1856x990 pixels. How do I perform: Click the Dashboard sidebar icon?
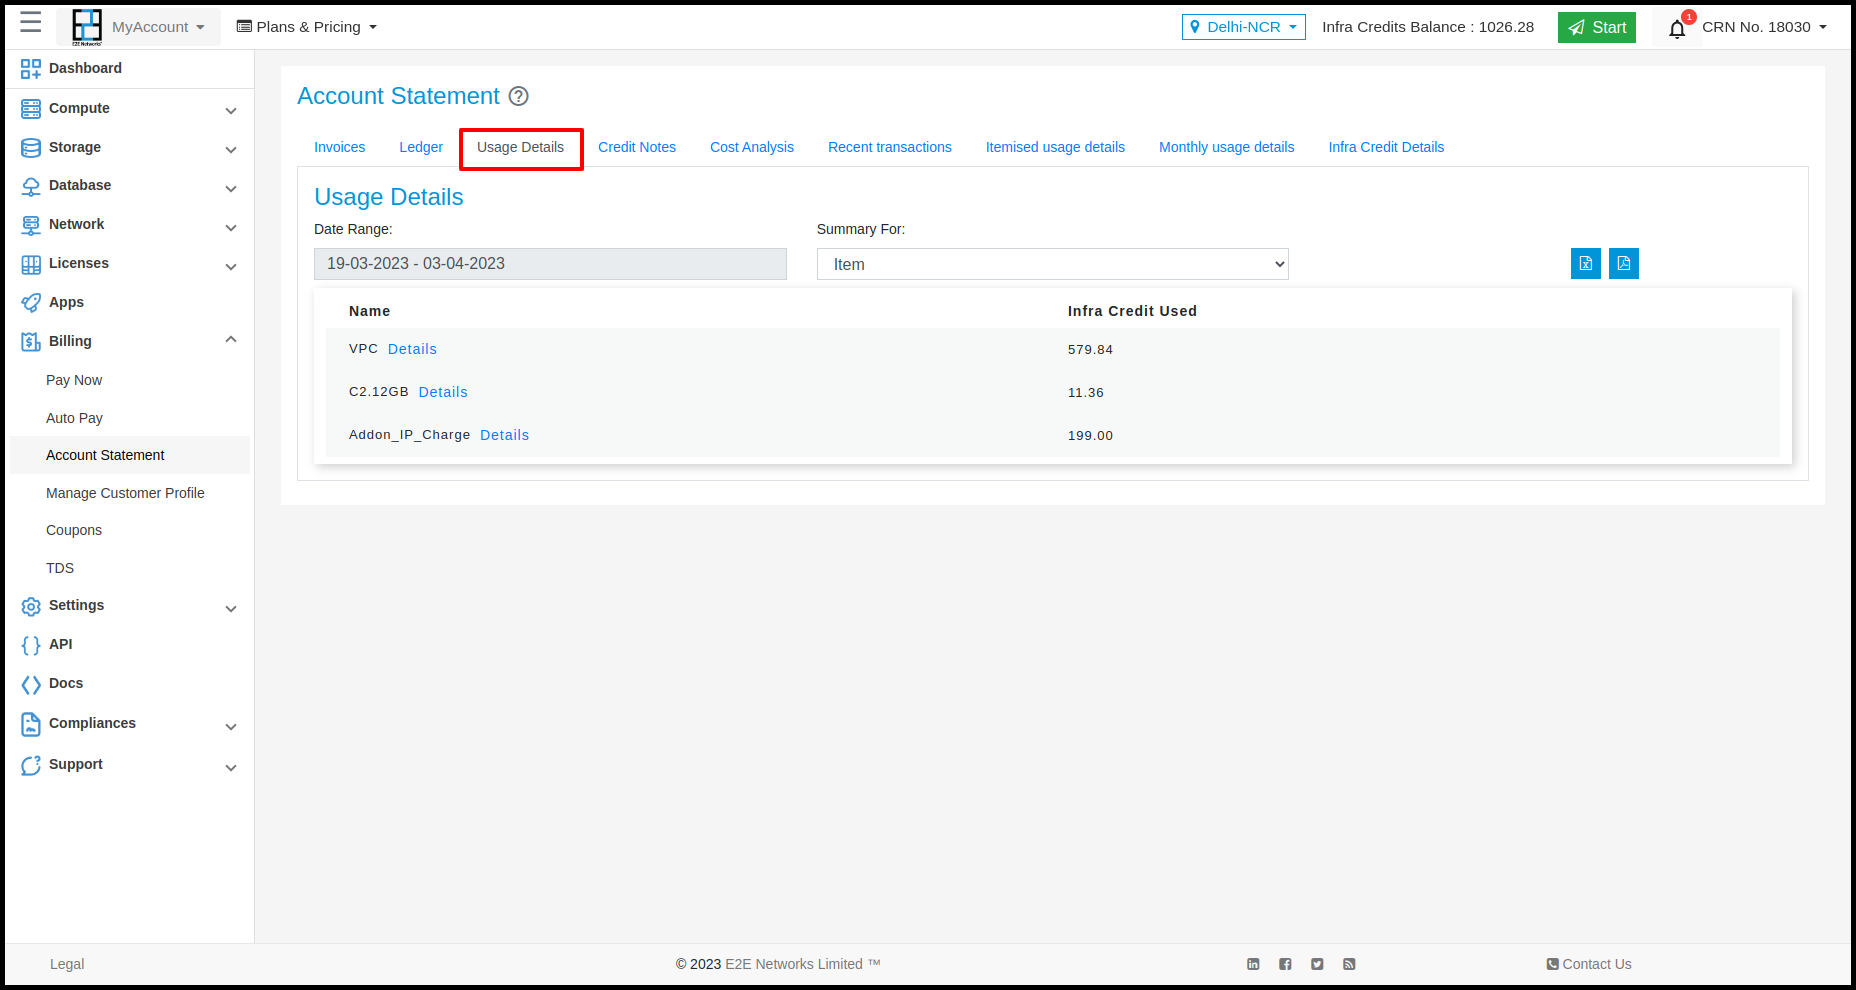point(31,69)
